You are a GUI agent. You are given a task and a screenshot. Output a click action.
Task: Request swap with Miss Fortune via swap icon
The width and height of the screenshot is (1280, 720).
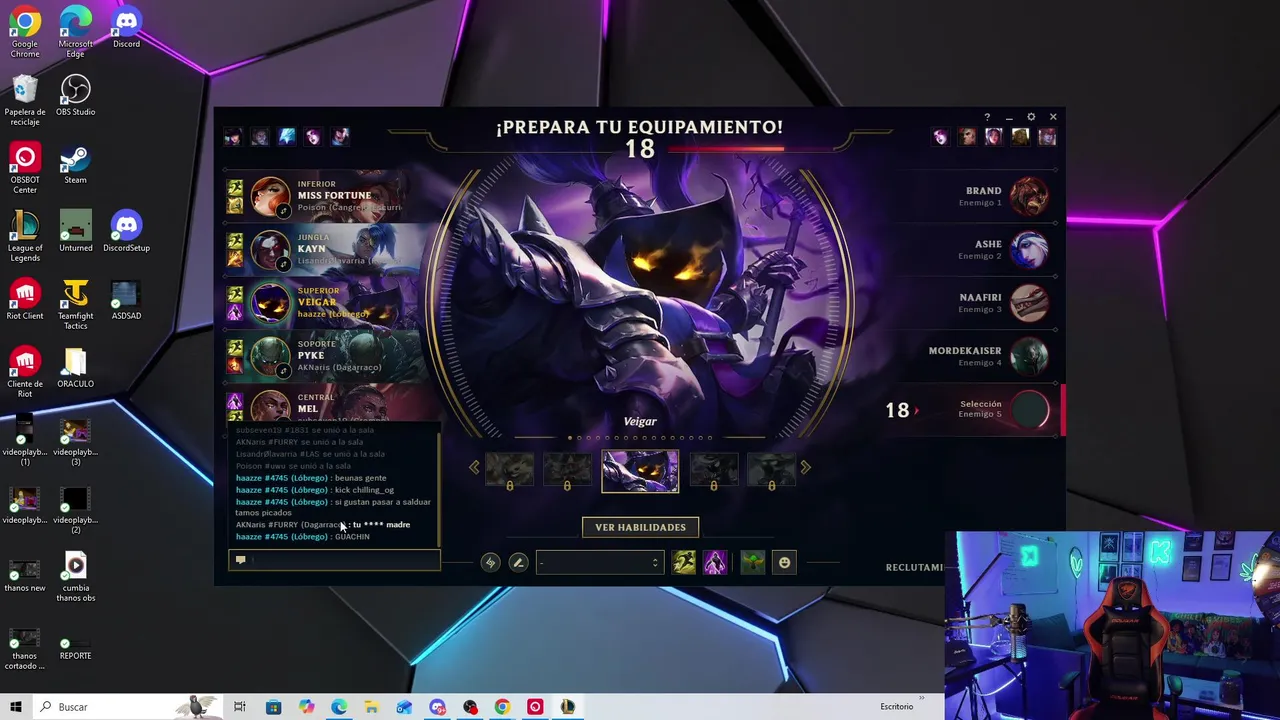pos(283,211)
